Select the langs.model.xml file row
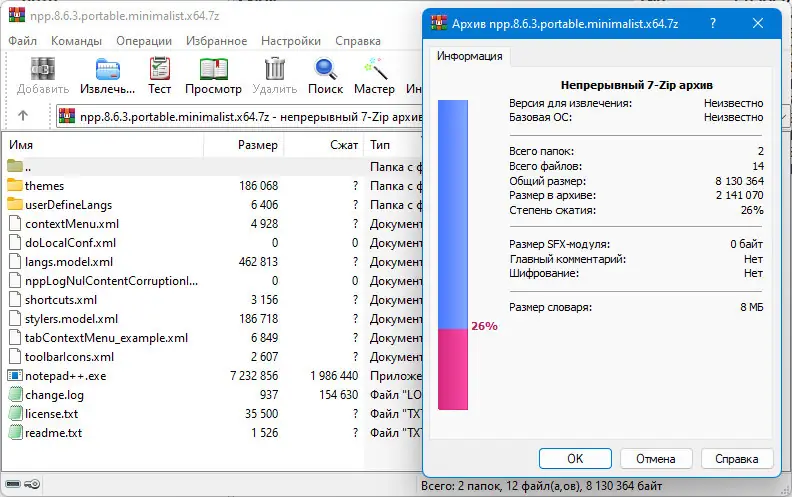Viewport: 792px width, 497px height. [x=212, y=262]
